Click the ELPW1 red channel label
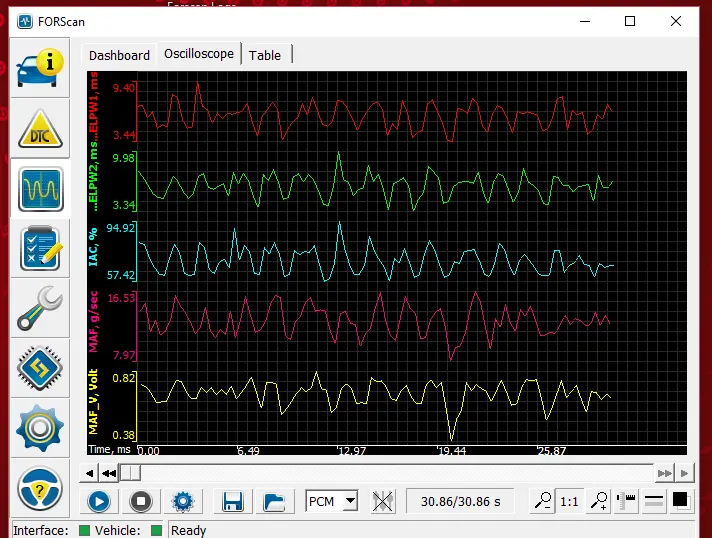The width and height of the screenshot is (712, 538). tap(93, 103)
